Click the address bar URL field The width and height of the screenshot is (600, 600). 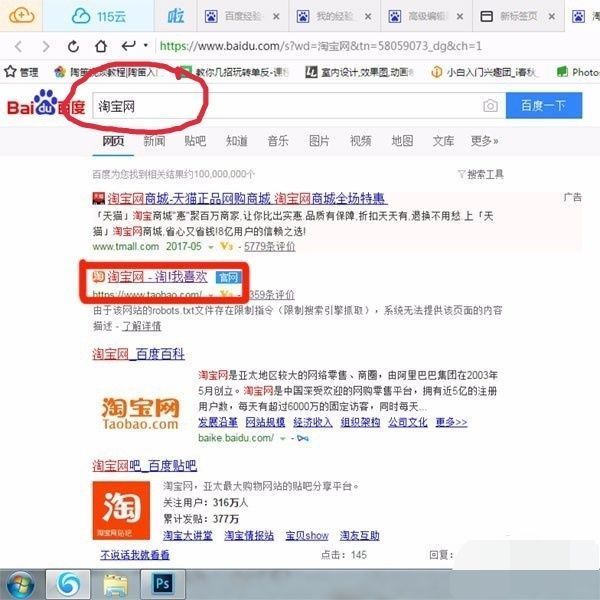coord(321,46)
